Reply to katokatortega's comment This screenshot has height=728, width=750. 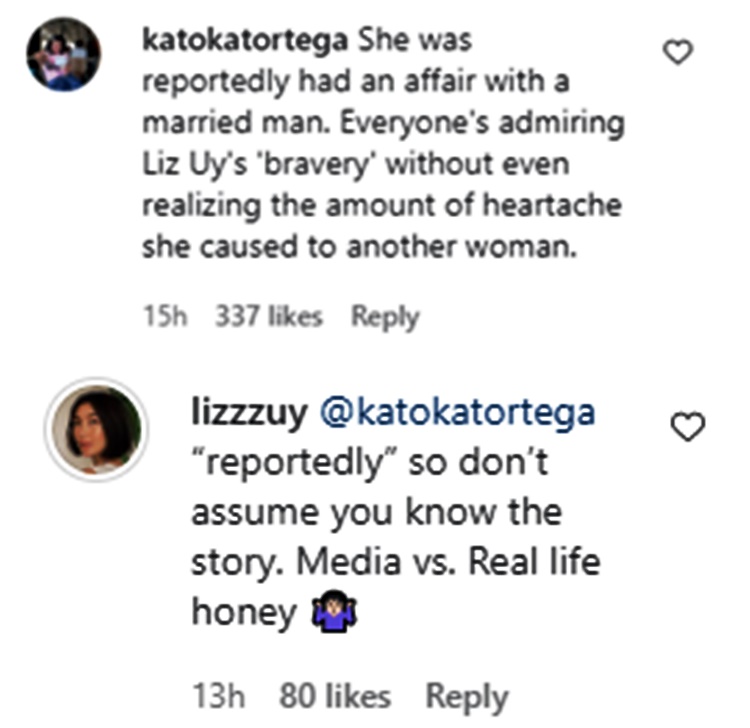(x=384, y=317)
